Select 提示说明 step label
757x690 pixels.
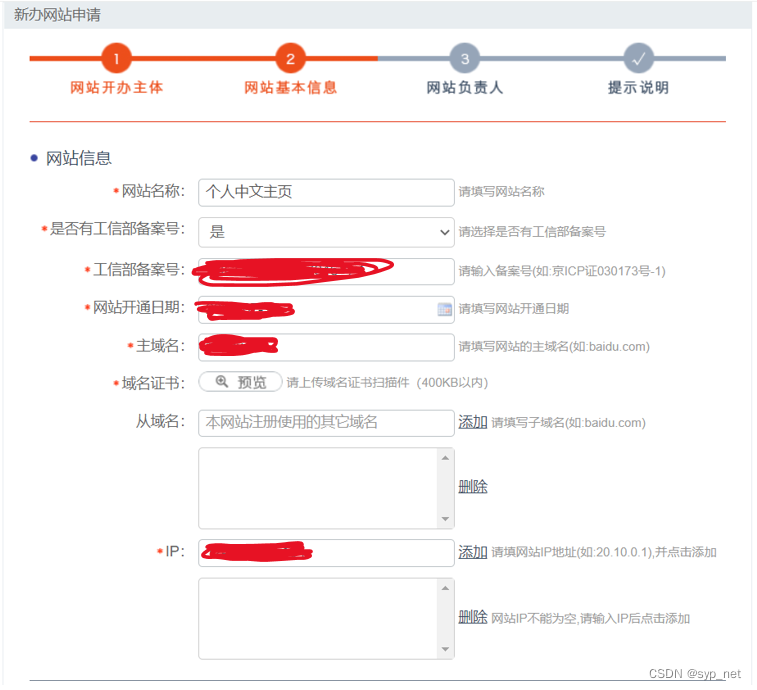click(638, 87)
